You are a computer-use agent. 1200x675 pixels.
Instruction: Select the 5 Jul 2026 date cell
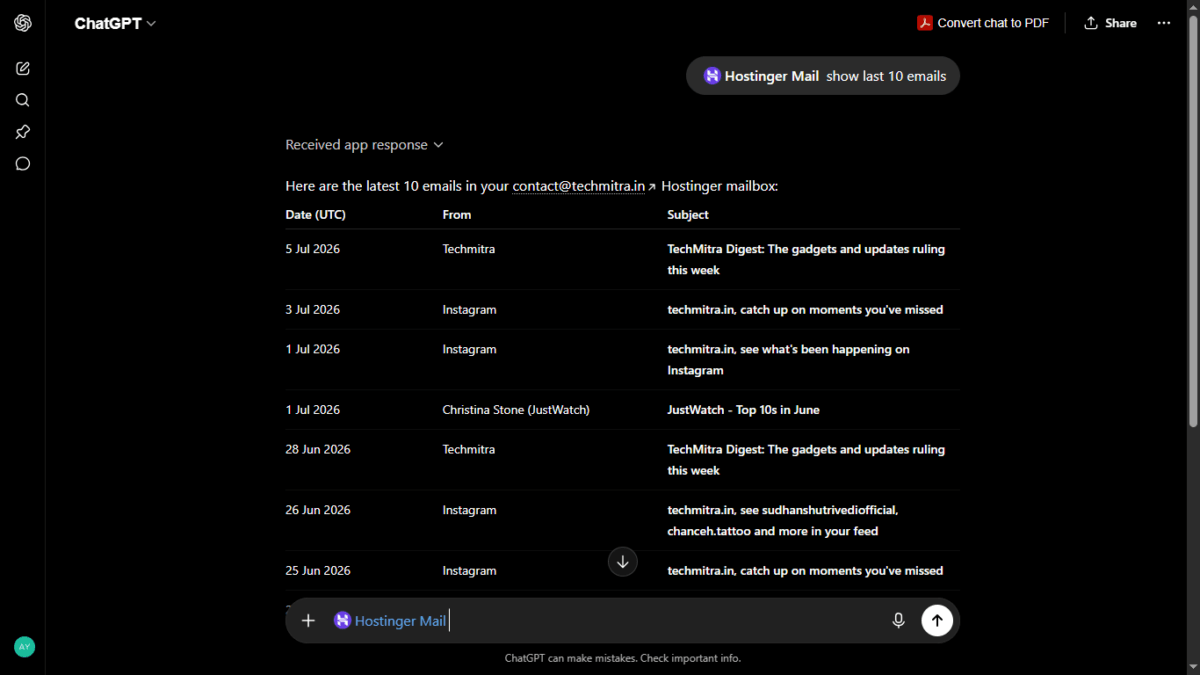(312, 249)
